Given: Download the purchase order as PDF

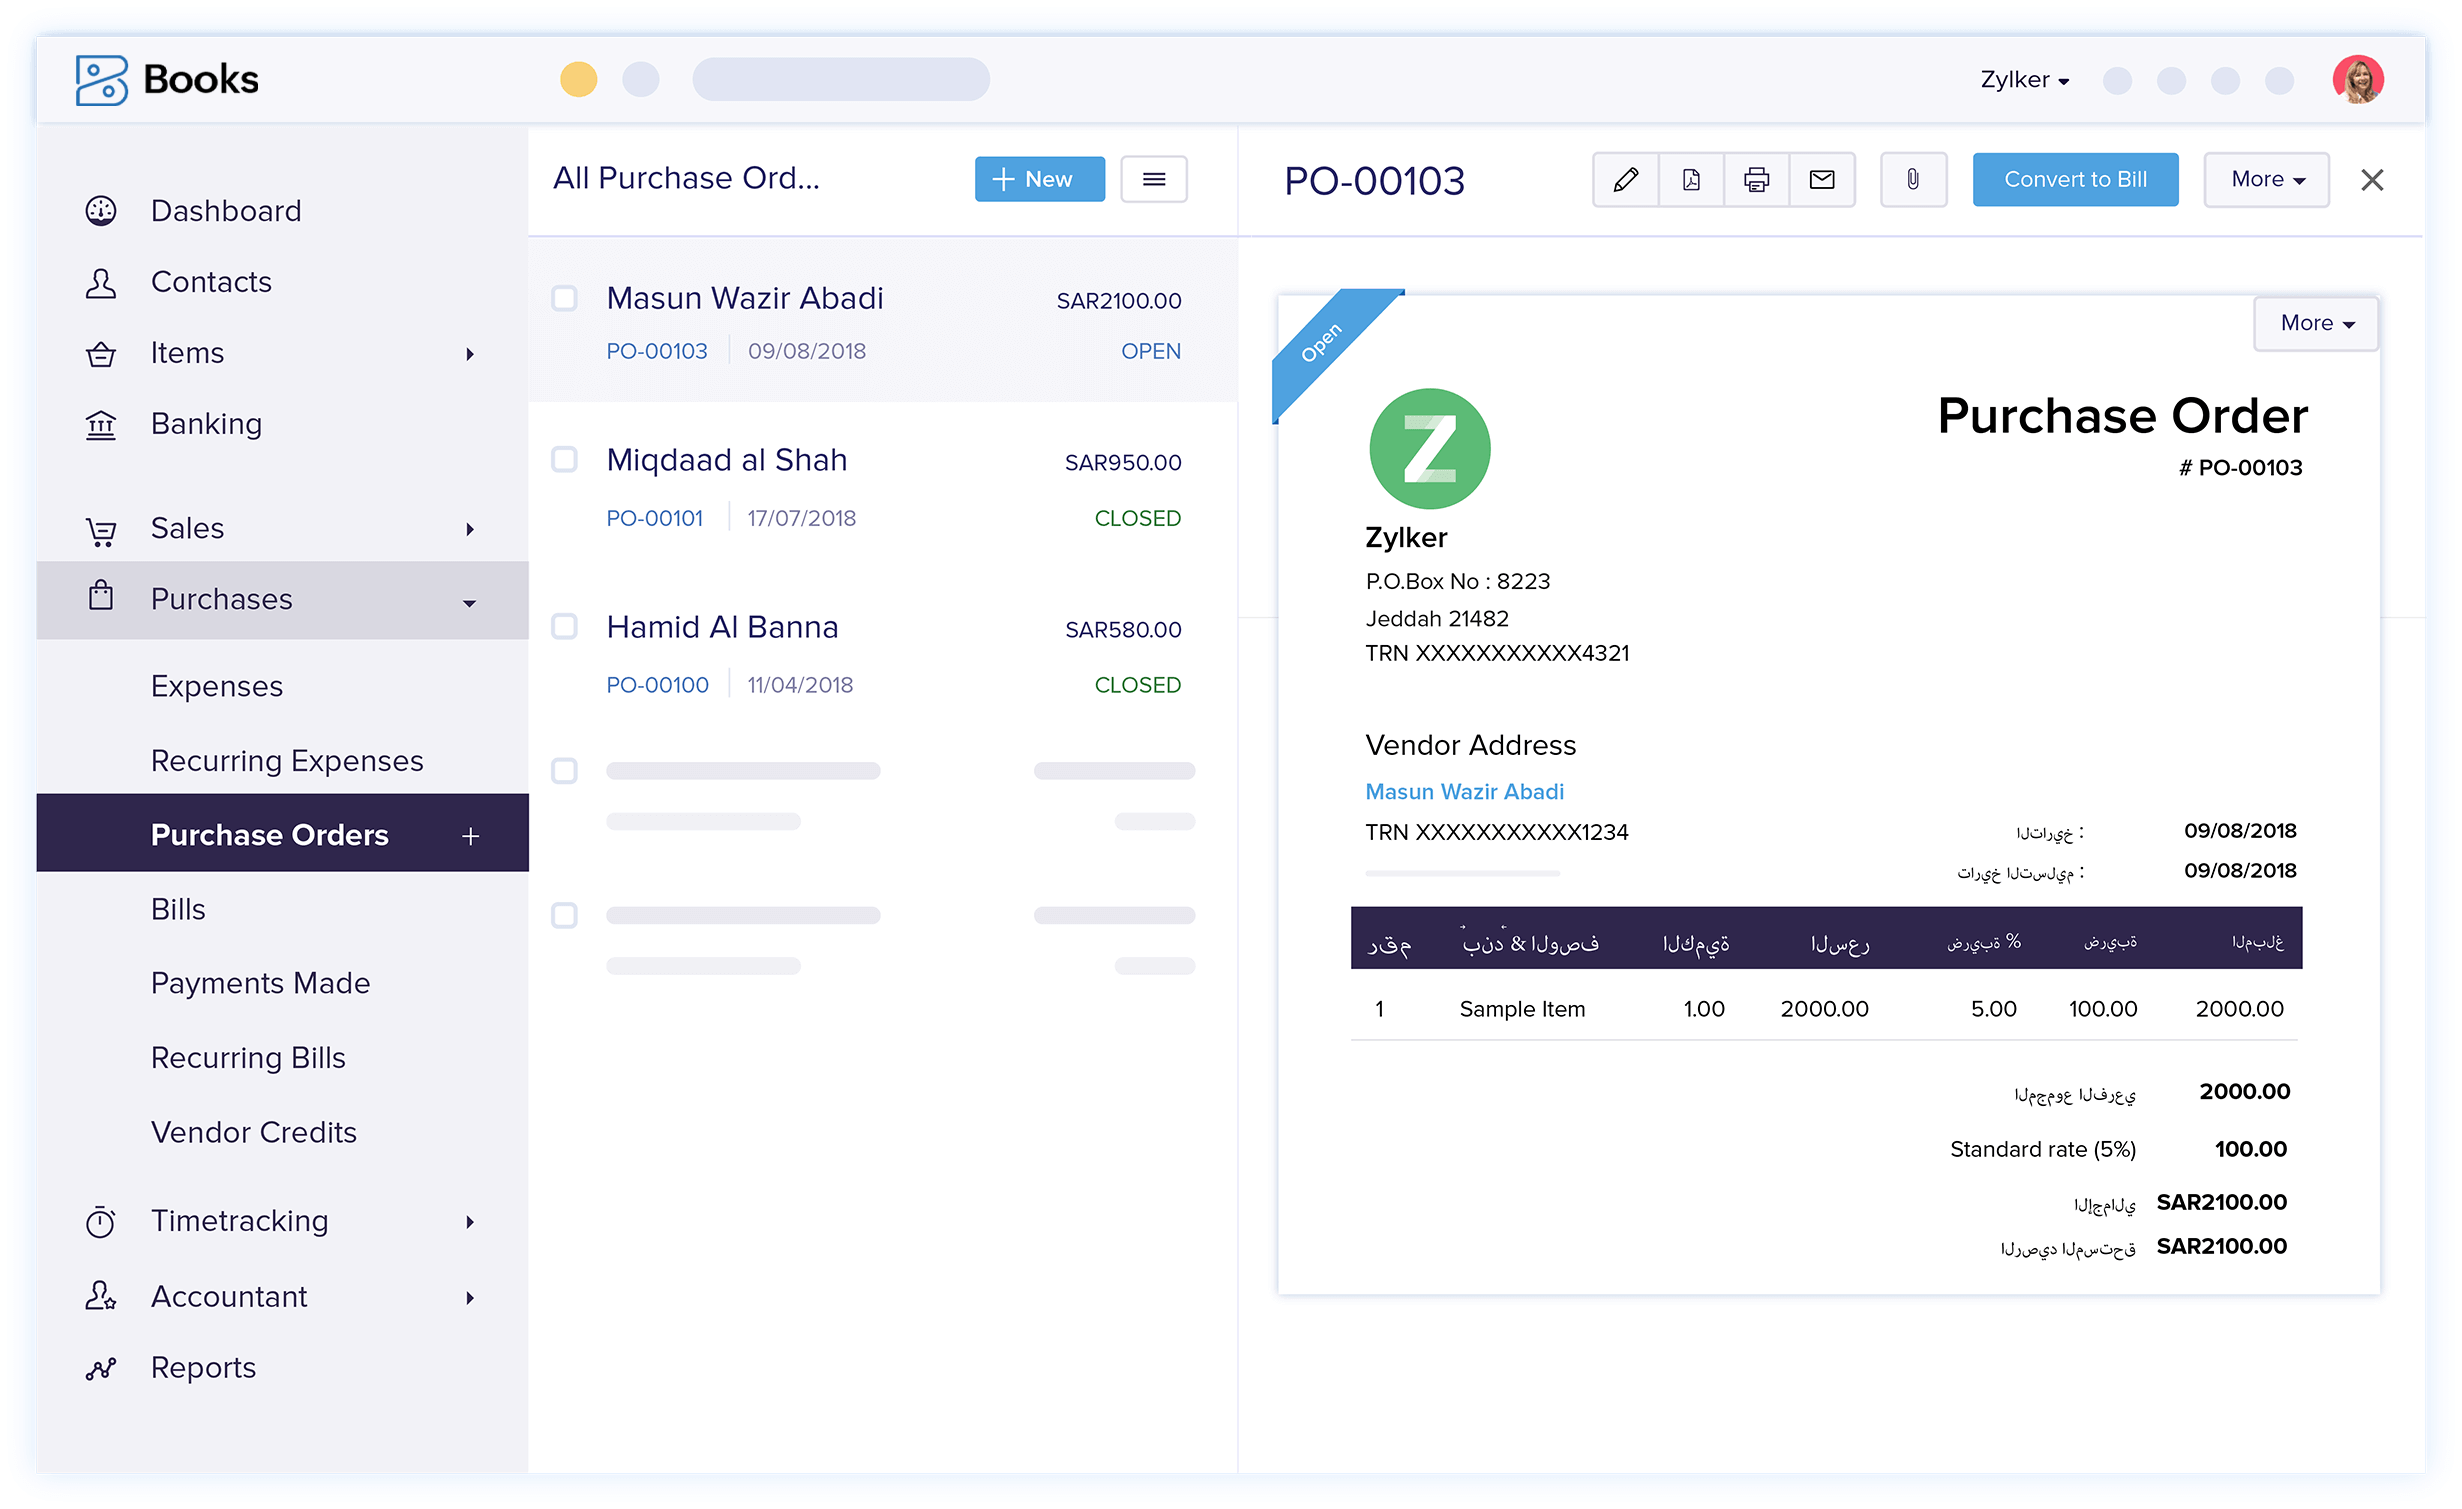Looking at the screenshot, I should [x=1691, y=180].
